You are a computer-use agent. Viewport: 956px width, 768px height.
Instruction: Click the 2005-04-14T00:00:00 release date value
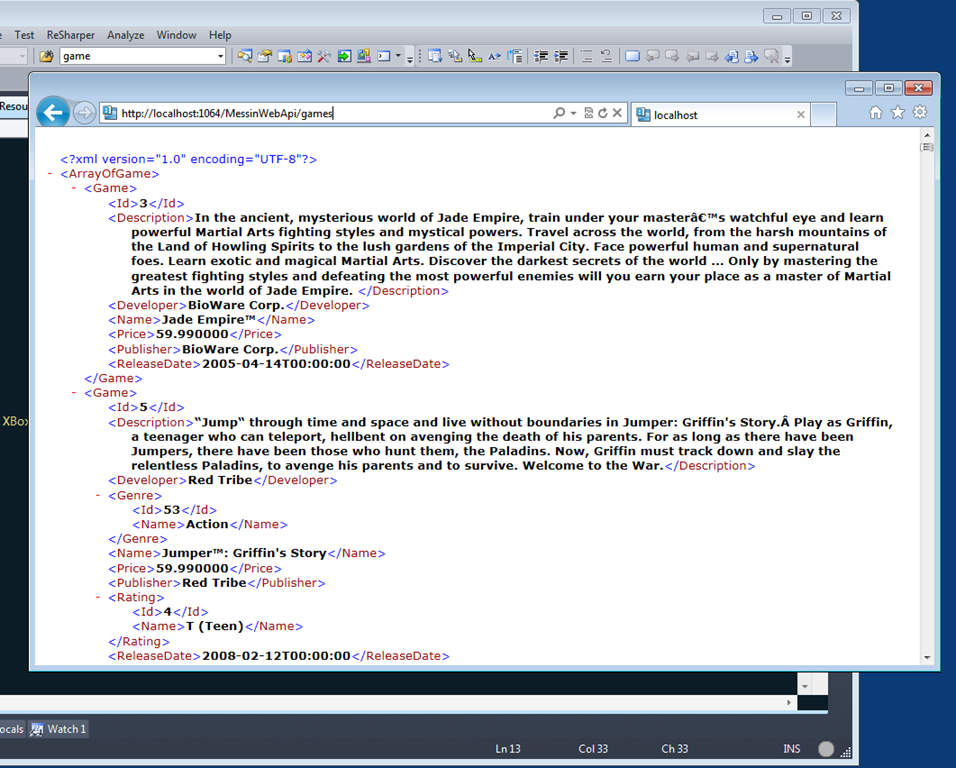click(276, 364)
